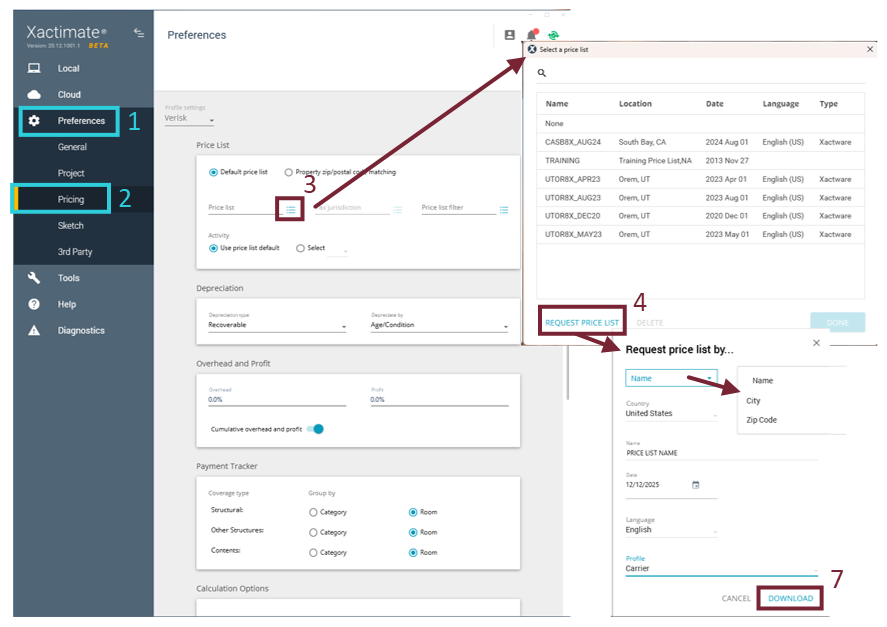This screenshot has width=887, height=627.
Task: Open the Price list picker icon
Action: (x=291, y=209)
